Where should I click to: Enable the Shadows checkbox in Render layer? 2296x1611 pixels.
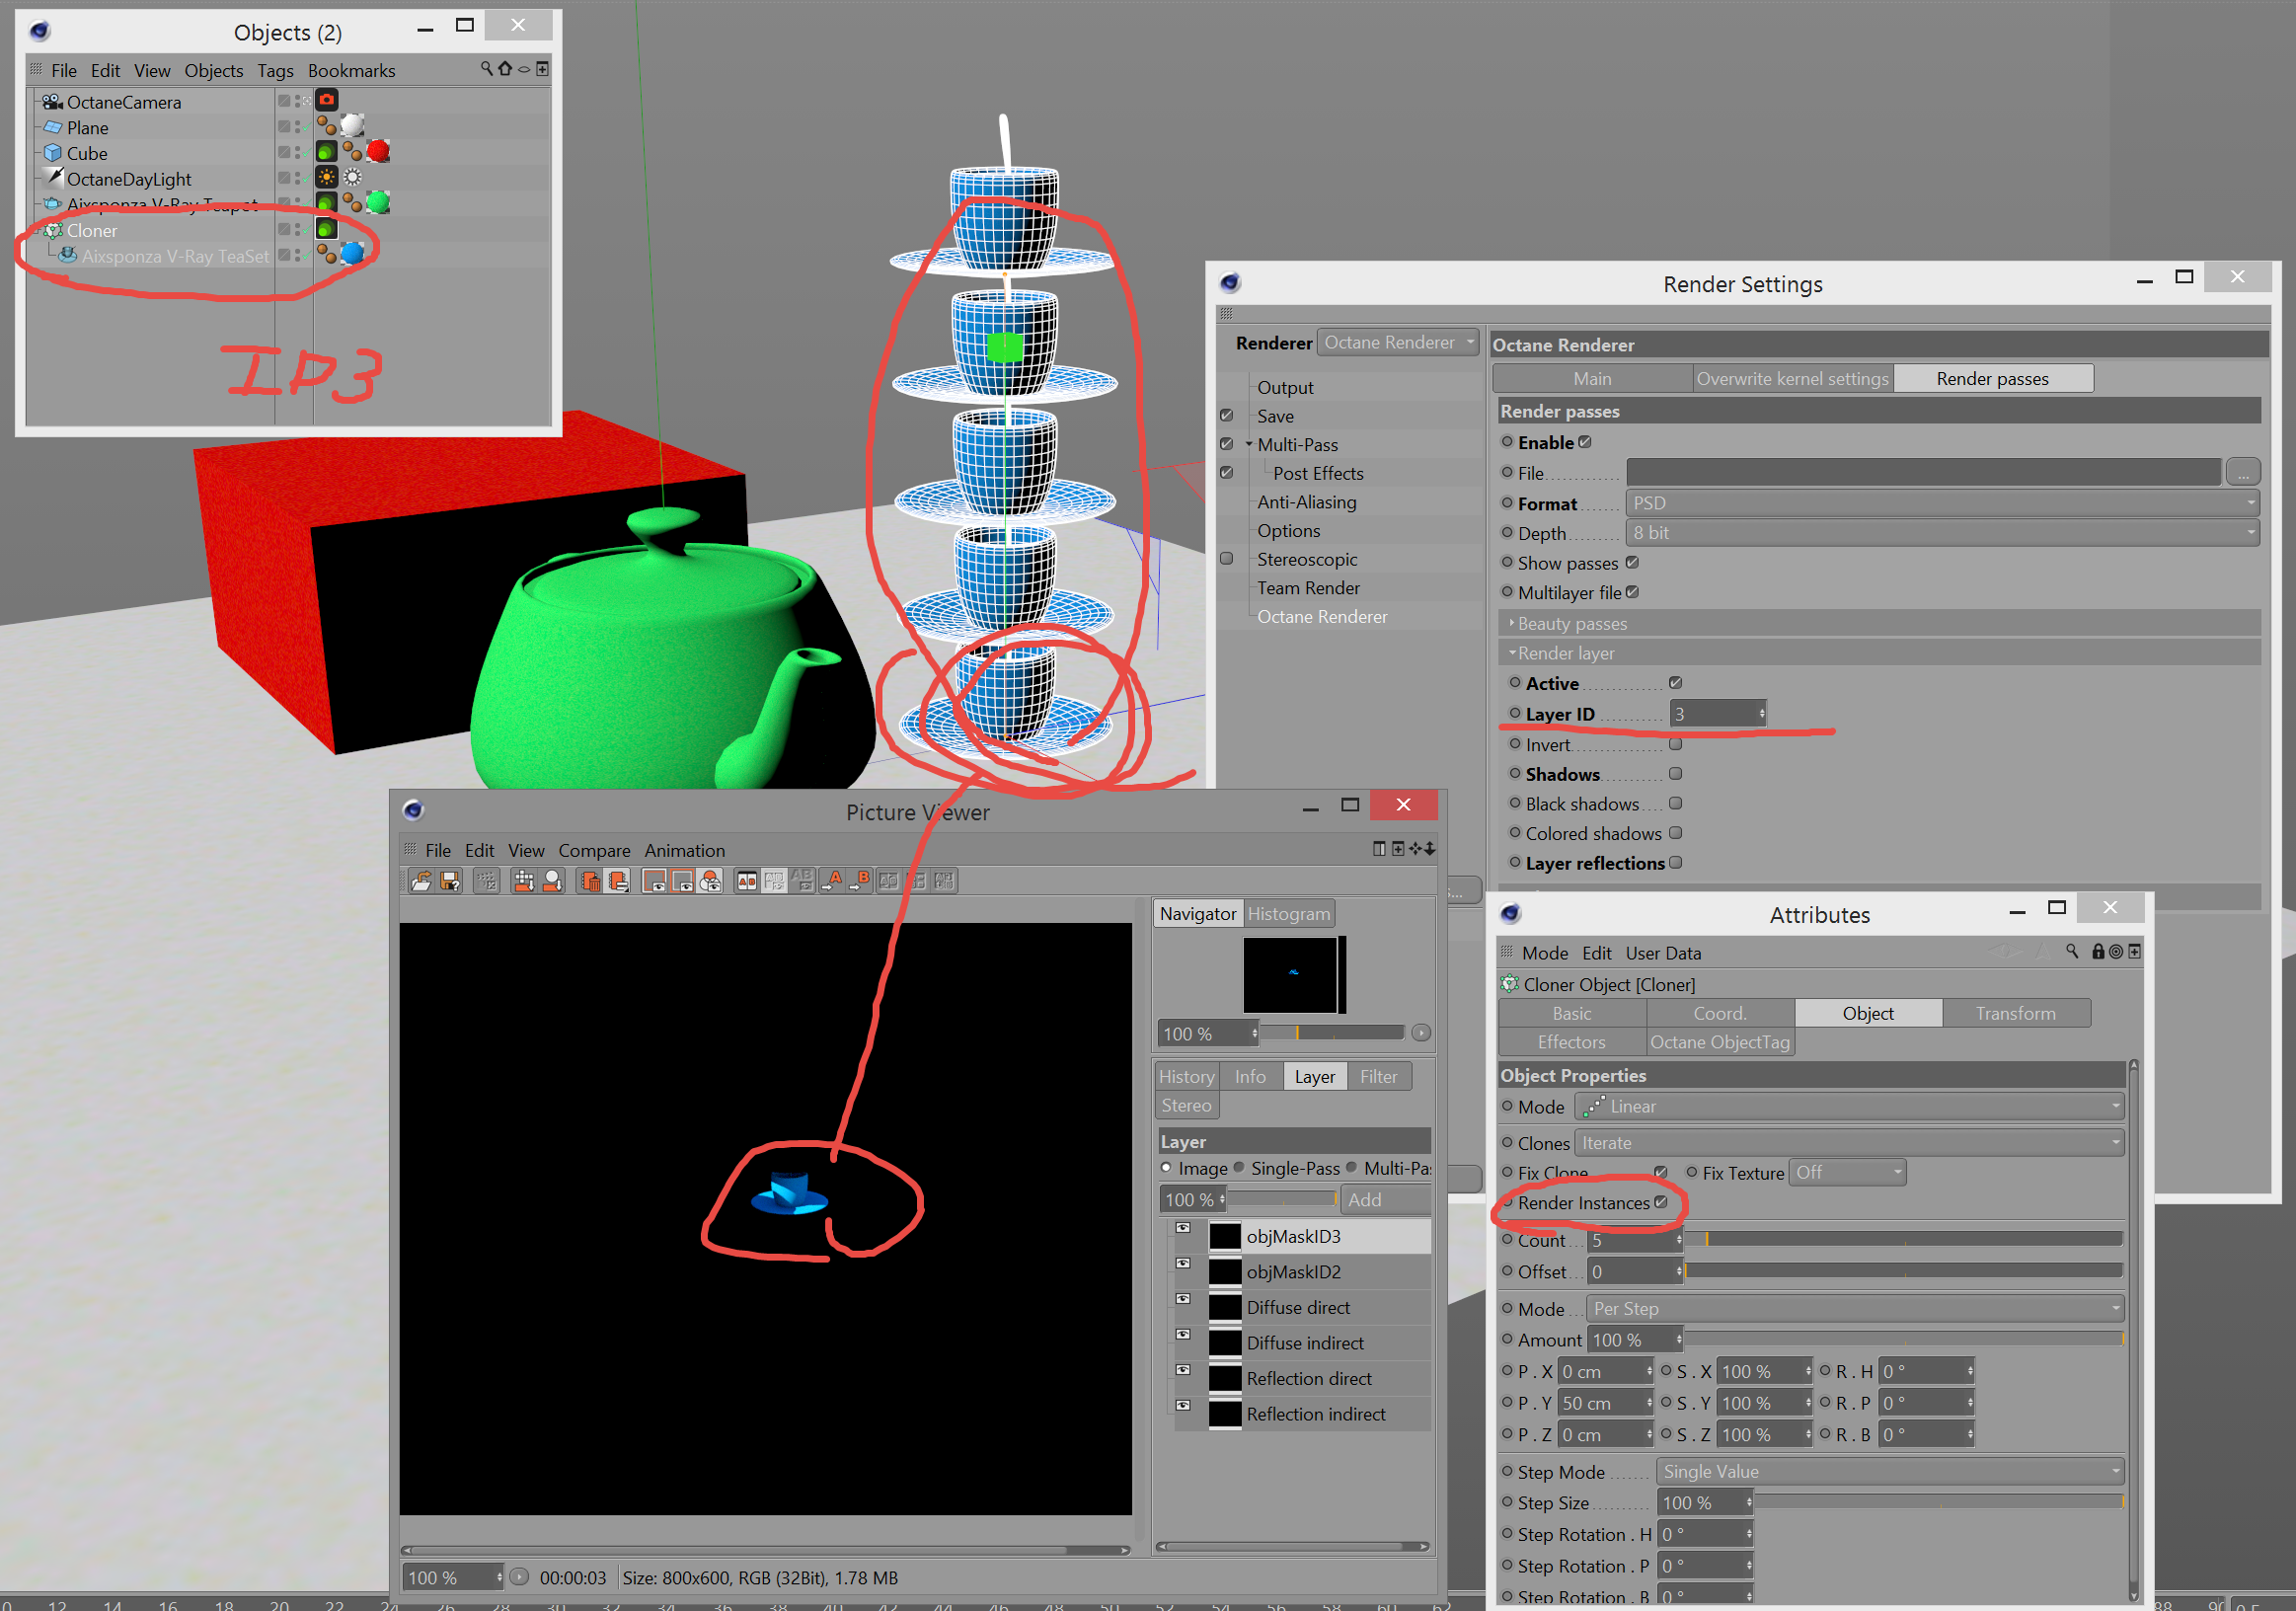click(x=1675, y=773)
